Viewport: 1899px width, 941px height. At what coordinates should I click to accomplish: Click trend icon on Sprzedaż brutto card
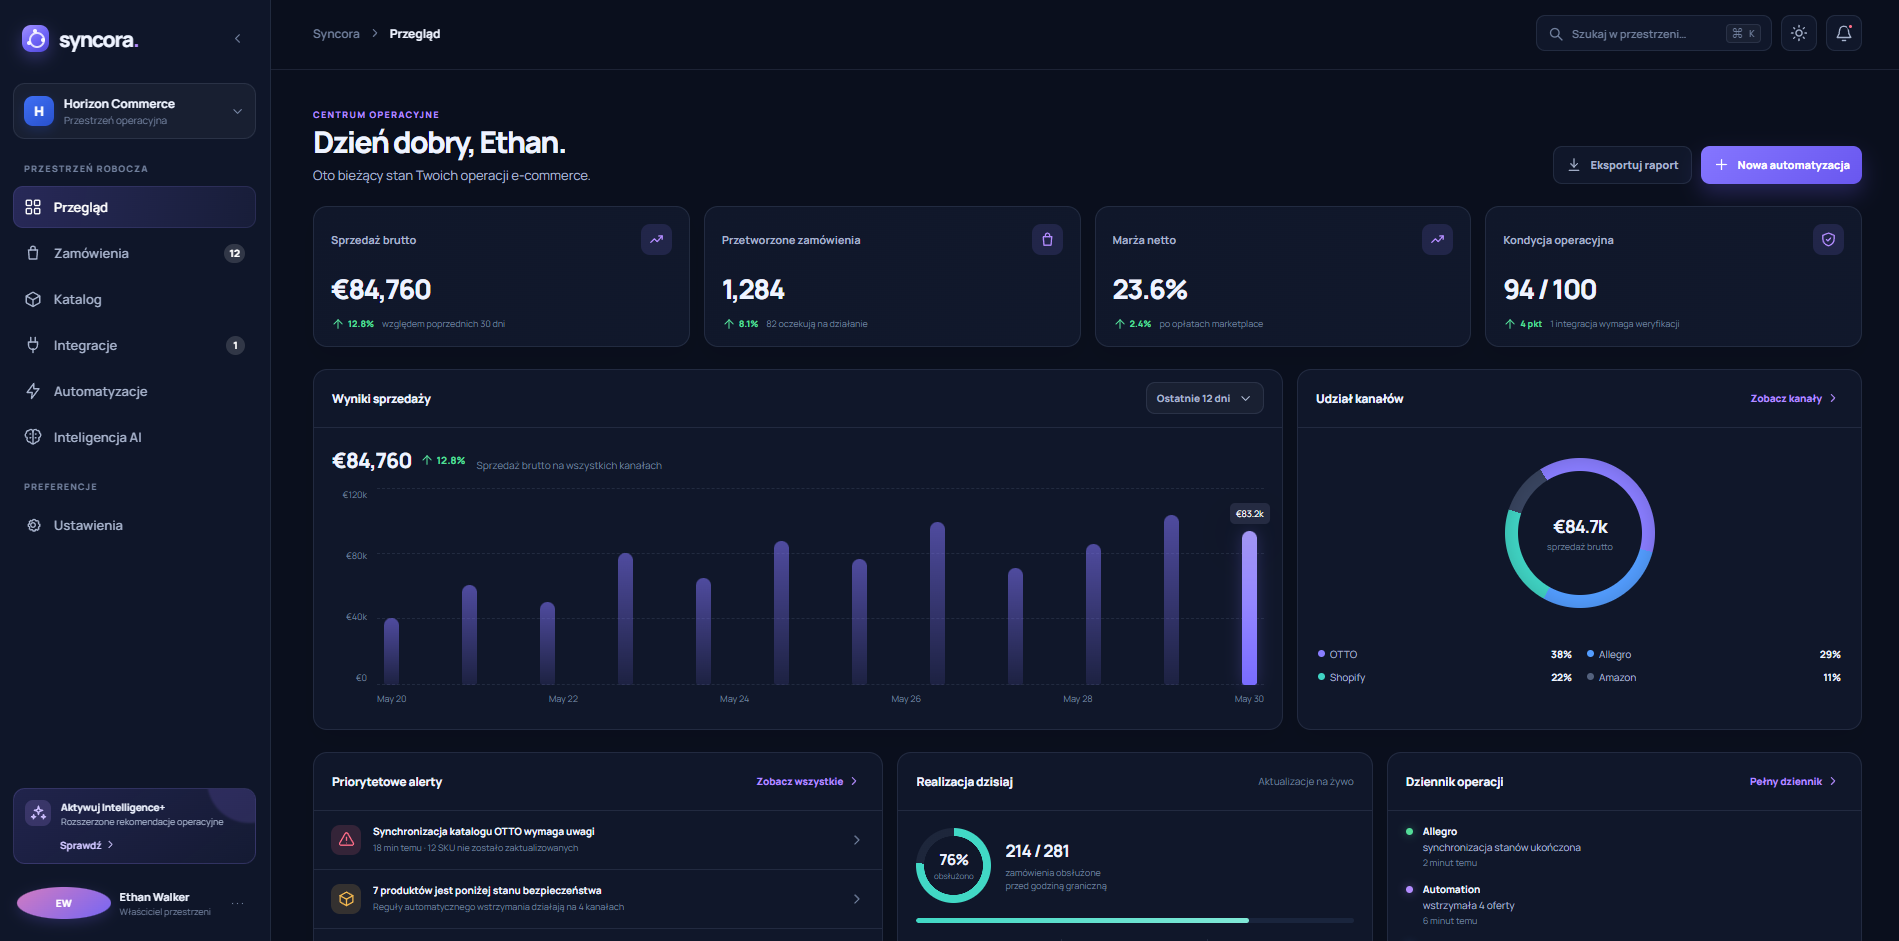pos(656,239)
